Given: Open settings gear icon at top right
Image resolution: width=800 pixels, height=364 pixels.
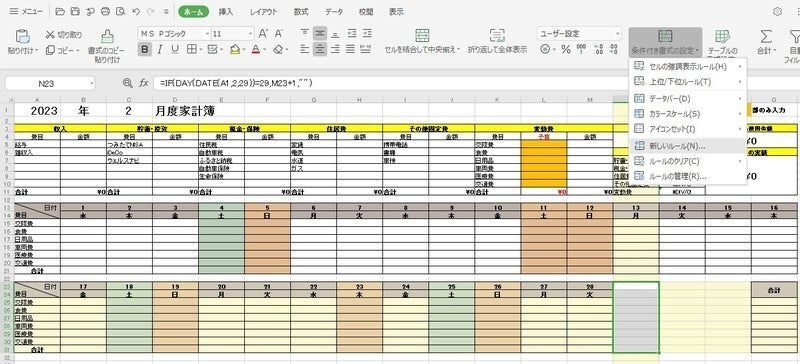Looking at the screenshot, I should coord(778,11).
